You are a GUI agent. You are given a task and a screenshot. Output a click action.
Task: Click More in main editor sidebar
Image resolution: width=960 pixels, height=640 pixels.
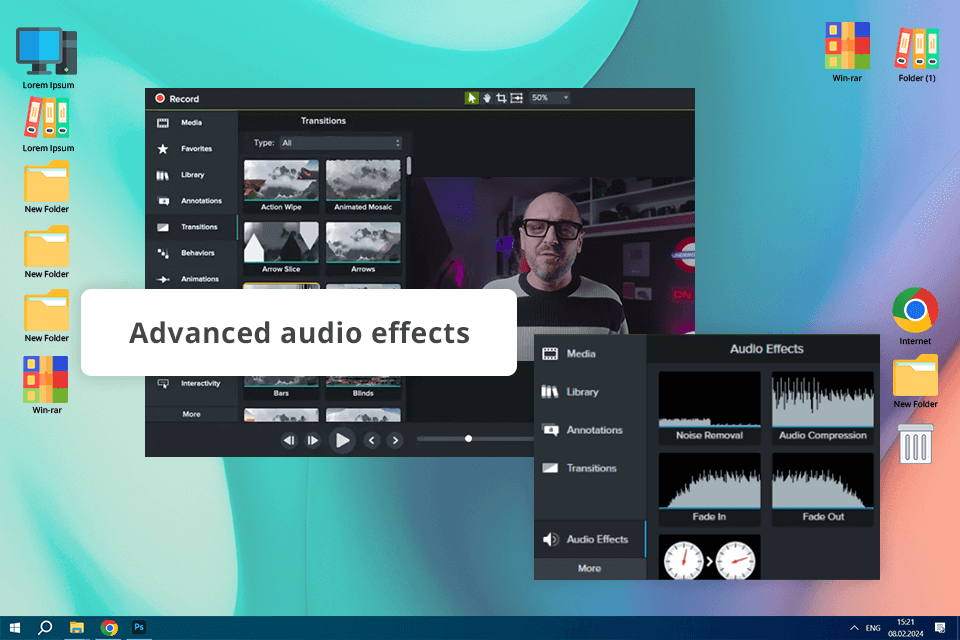tap(191, 414)
